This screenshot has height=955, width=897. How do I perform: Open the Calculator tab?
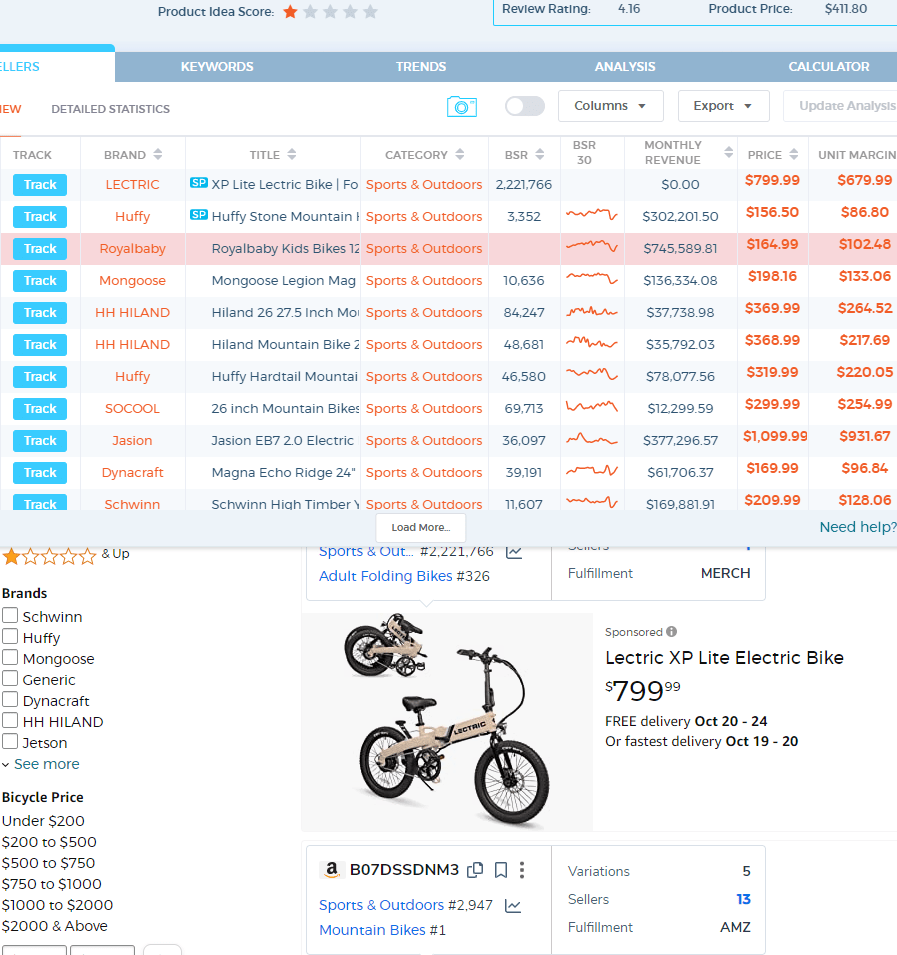[x=828, y=67]
